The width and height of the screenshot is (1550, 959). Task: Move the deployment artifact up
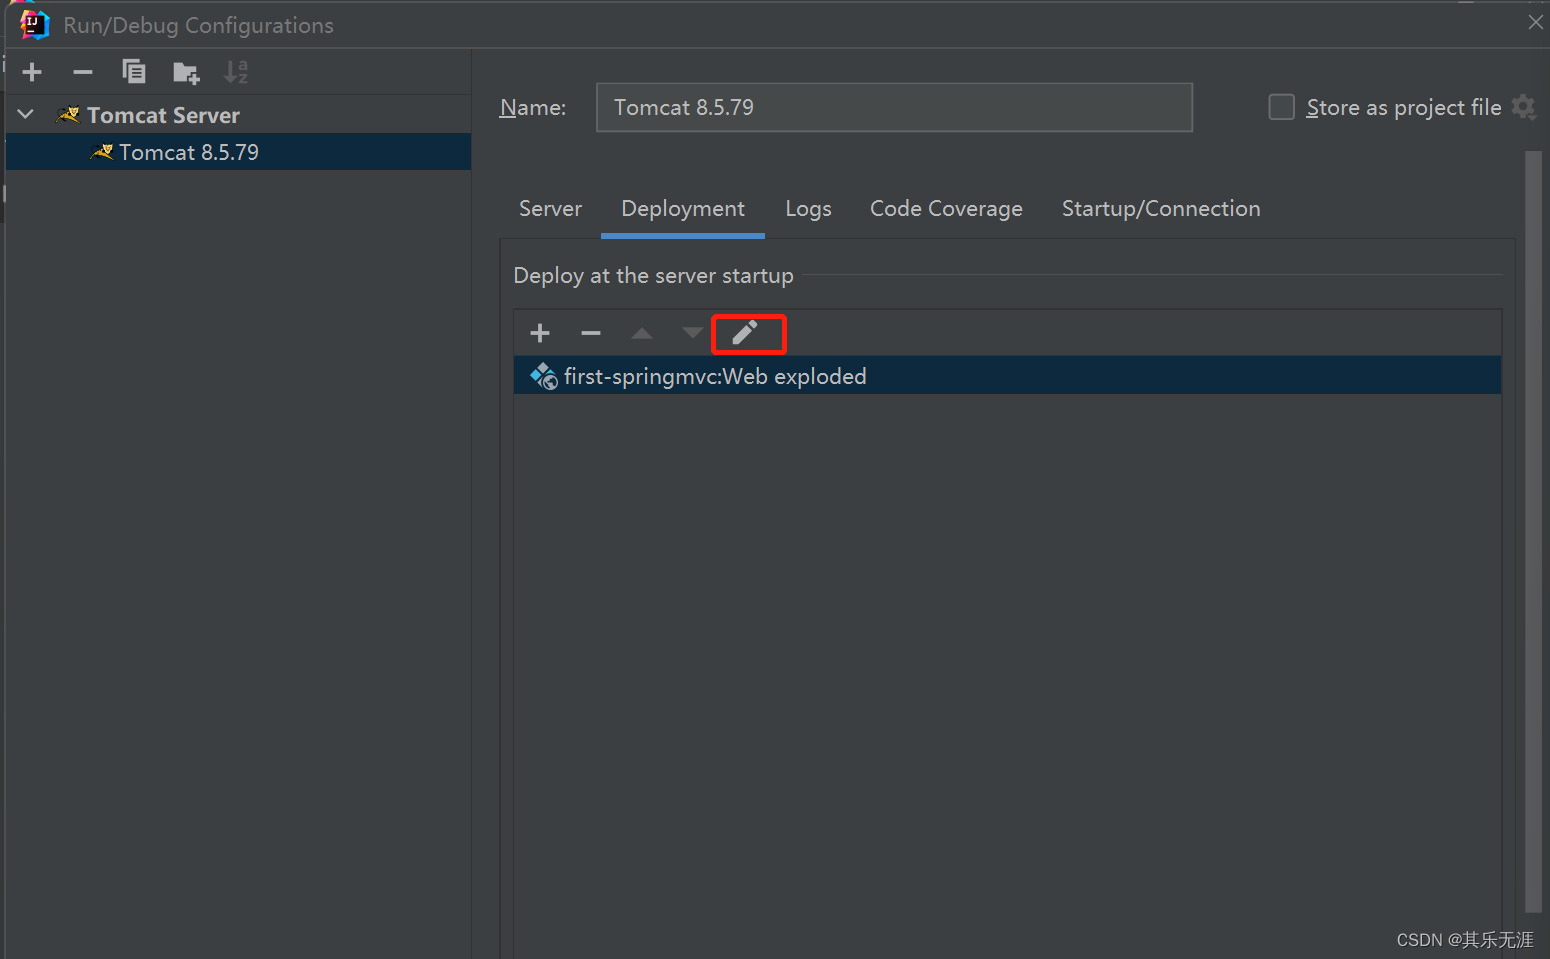[641, 332]
